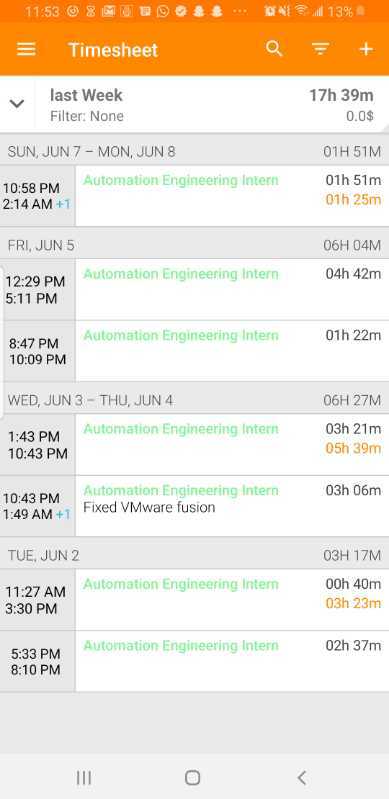Open the 8:47 PM Friday entry

pos(194,351)
